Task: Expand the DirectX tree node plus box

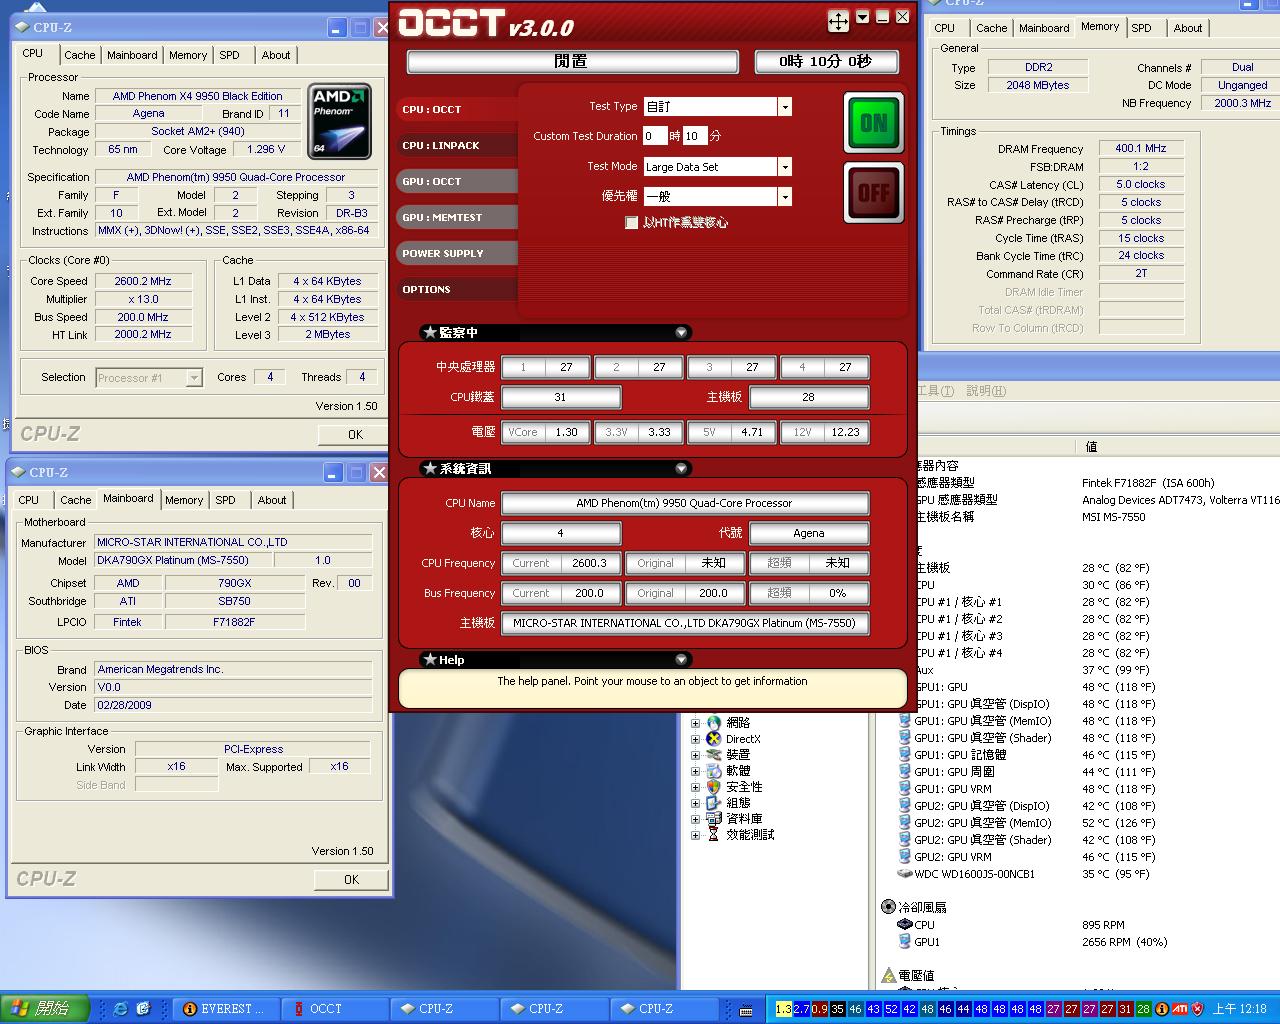Action: (695, 739)
